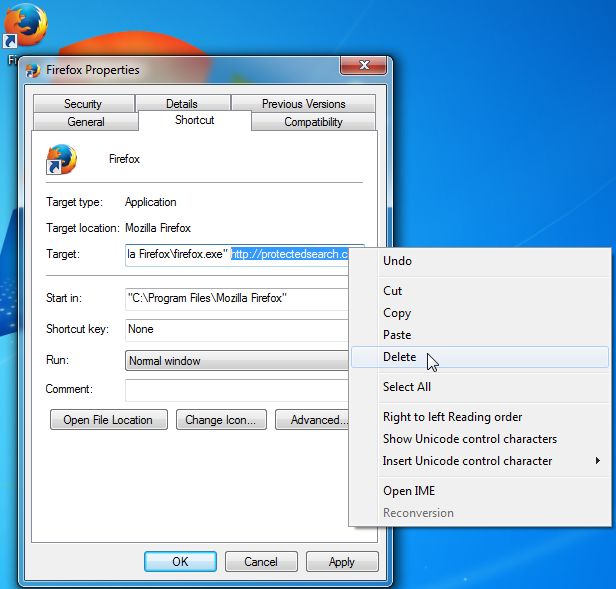The width and height of the screenshot is (616, 589).
Task: Click the 'Target type:' label
Action: coord(74,202)
